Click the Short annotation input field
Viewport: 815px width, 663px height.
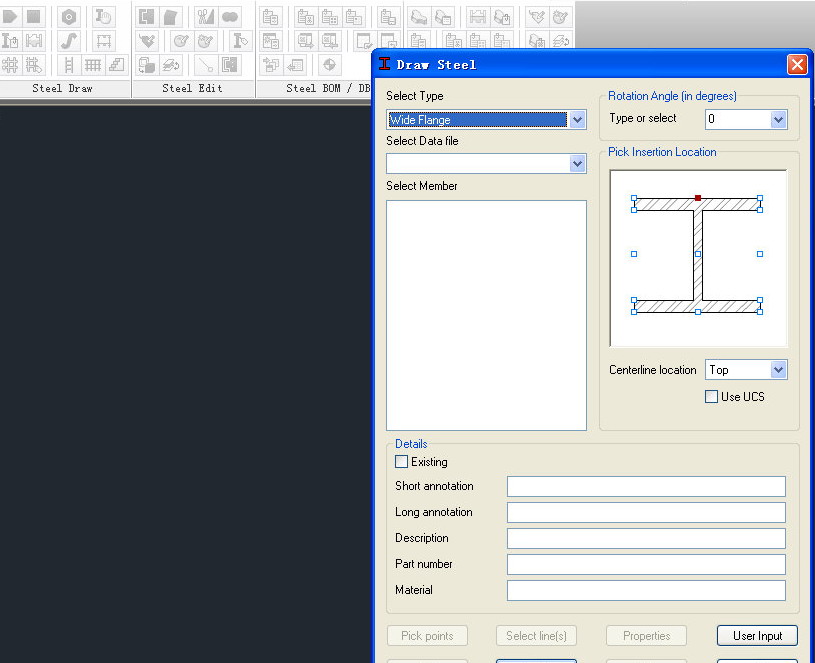[x=646, y=486]
